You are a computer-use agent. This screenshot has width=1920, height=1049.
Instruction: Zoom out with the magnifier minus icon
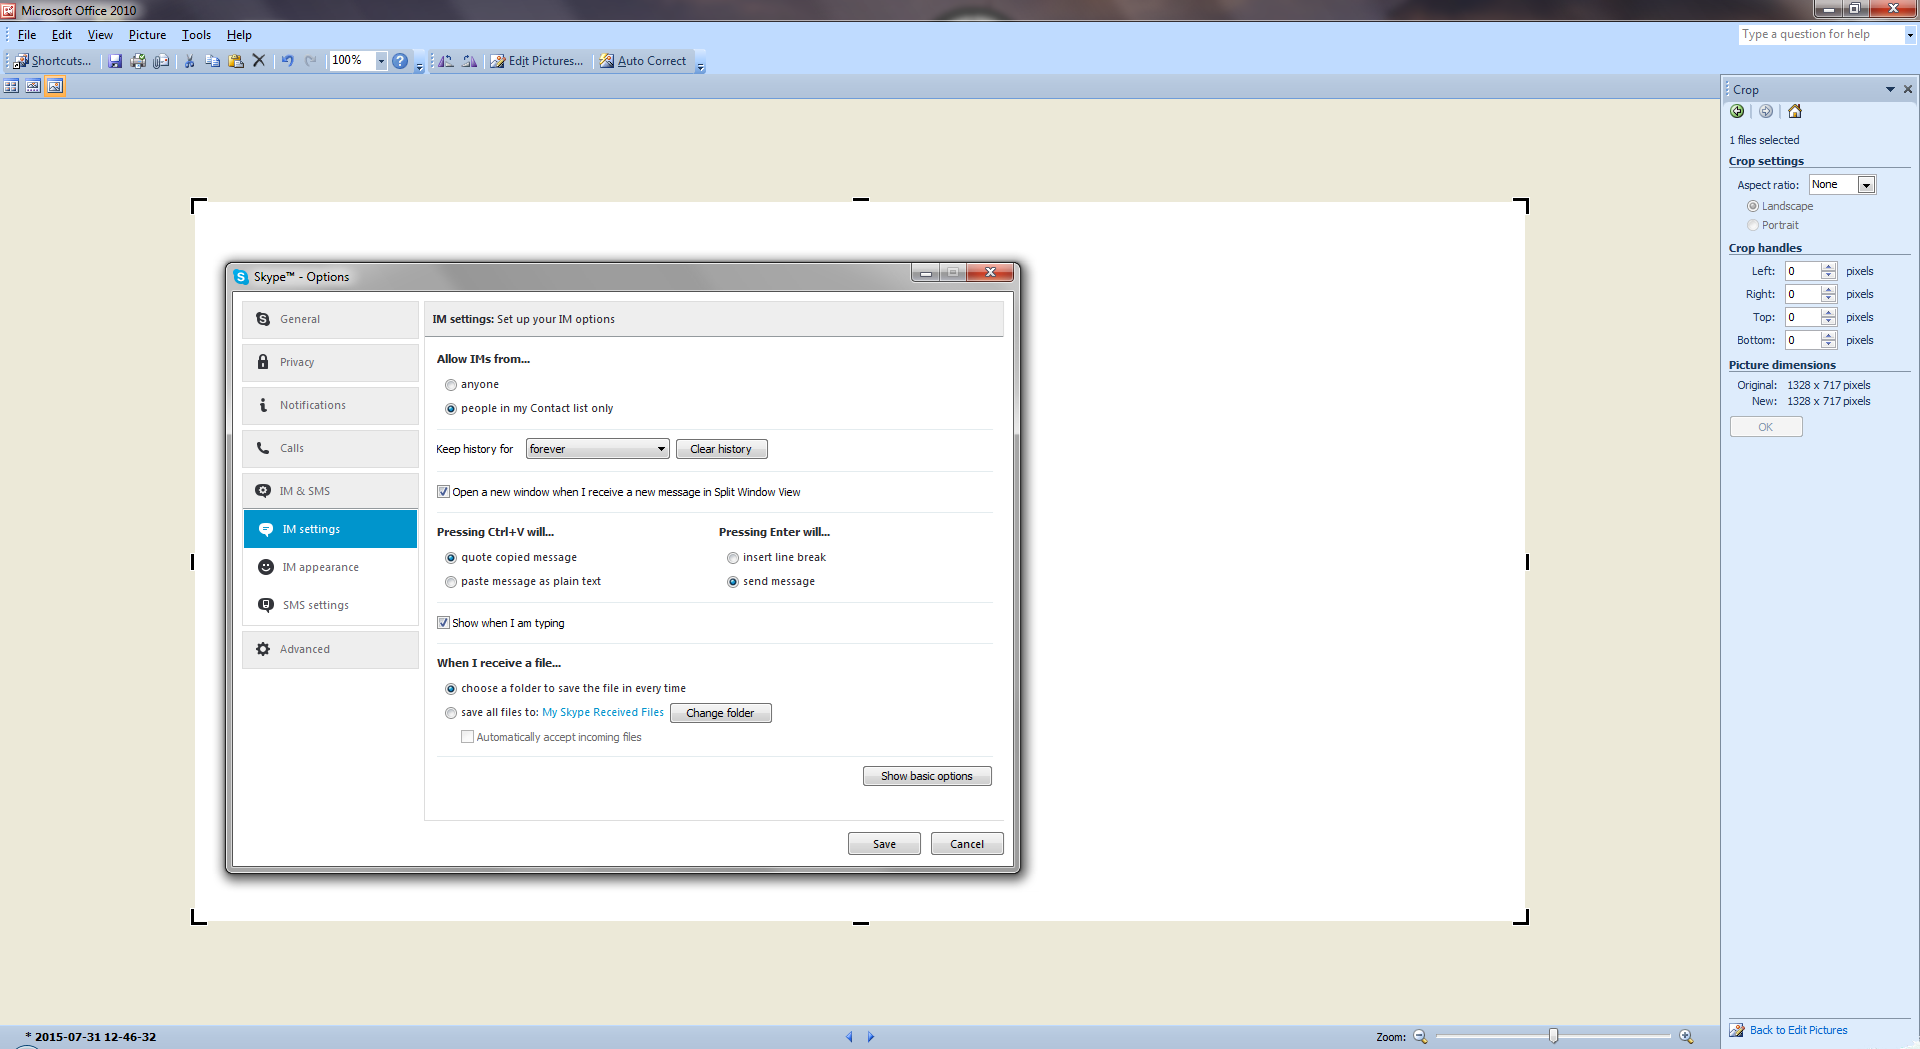(x=1420, y=1037)
